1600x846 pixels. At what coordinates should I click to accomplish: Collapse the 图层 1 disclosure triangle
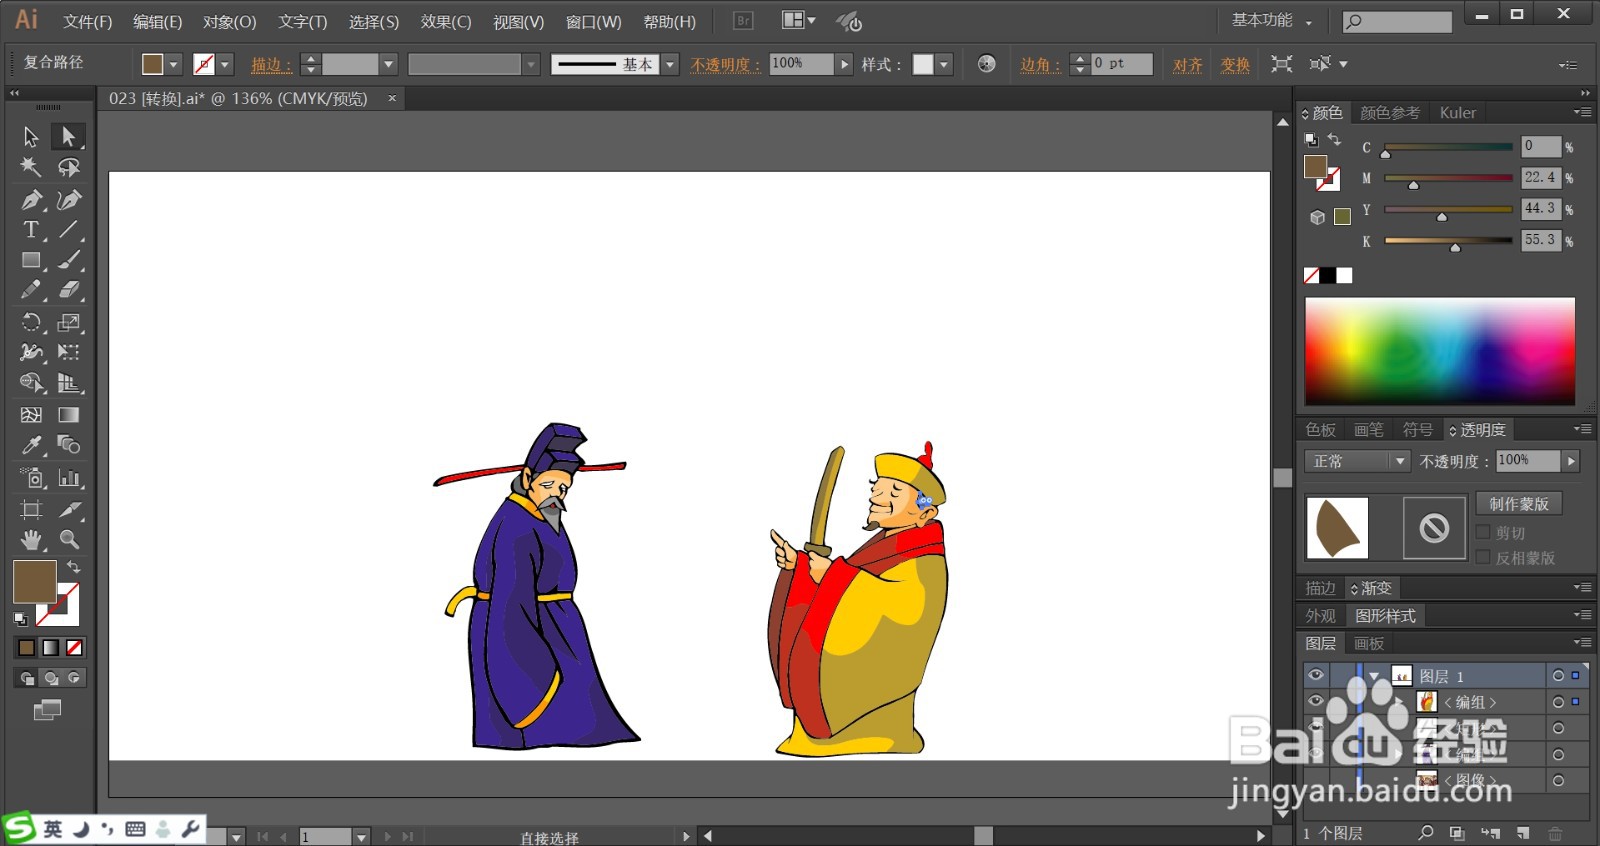coord(1374,676)
